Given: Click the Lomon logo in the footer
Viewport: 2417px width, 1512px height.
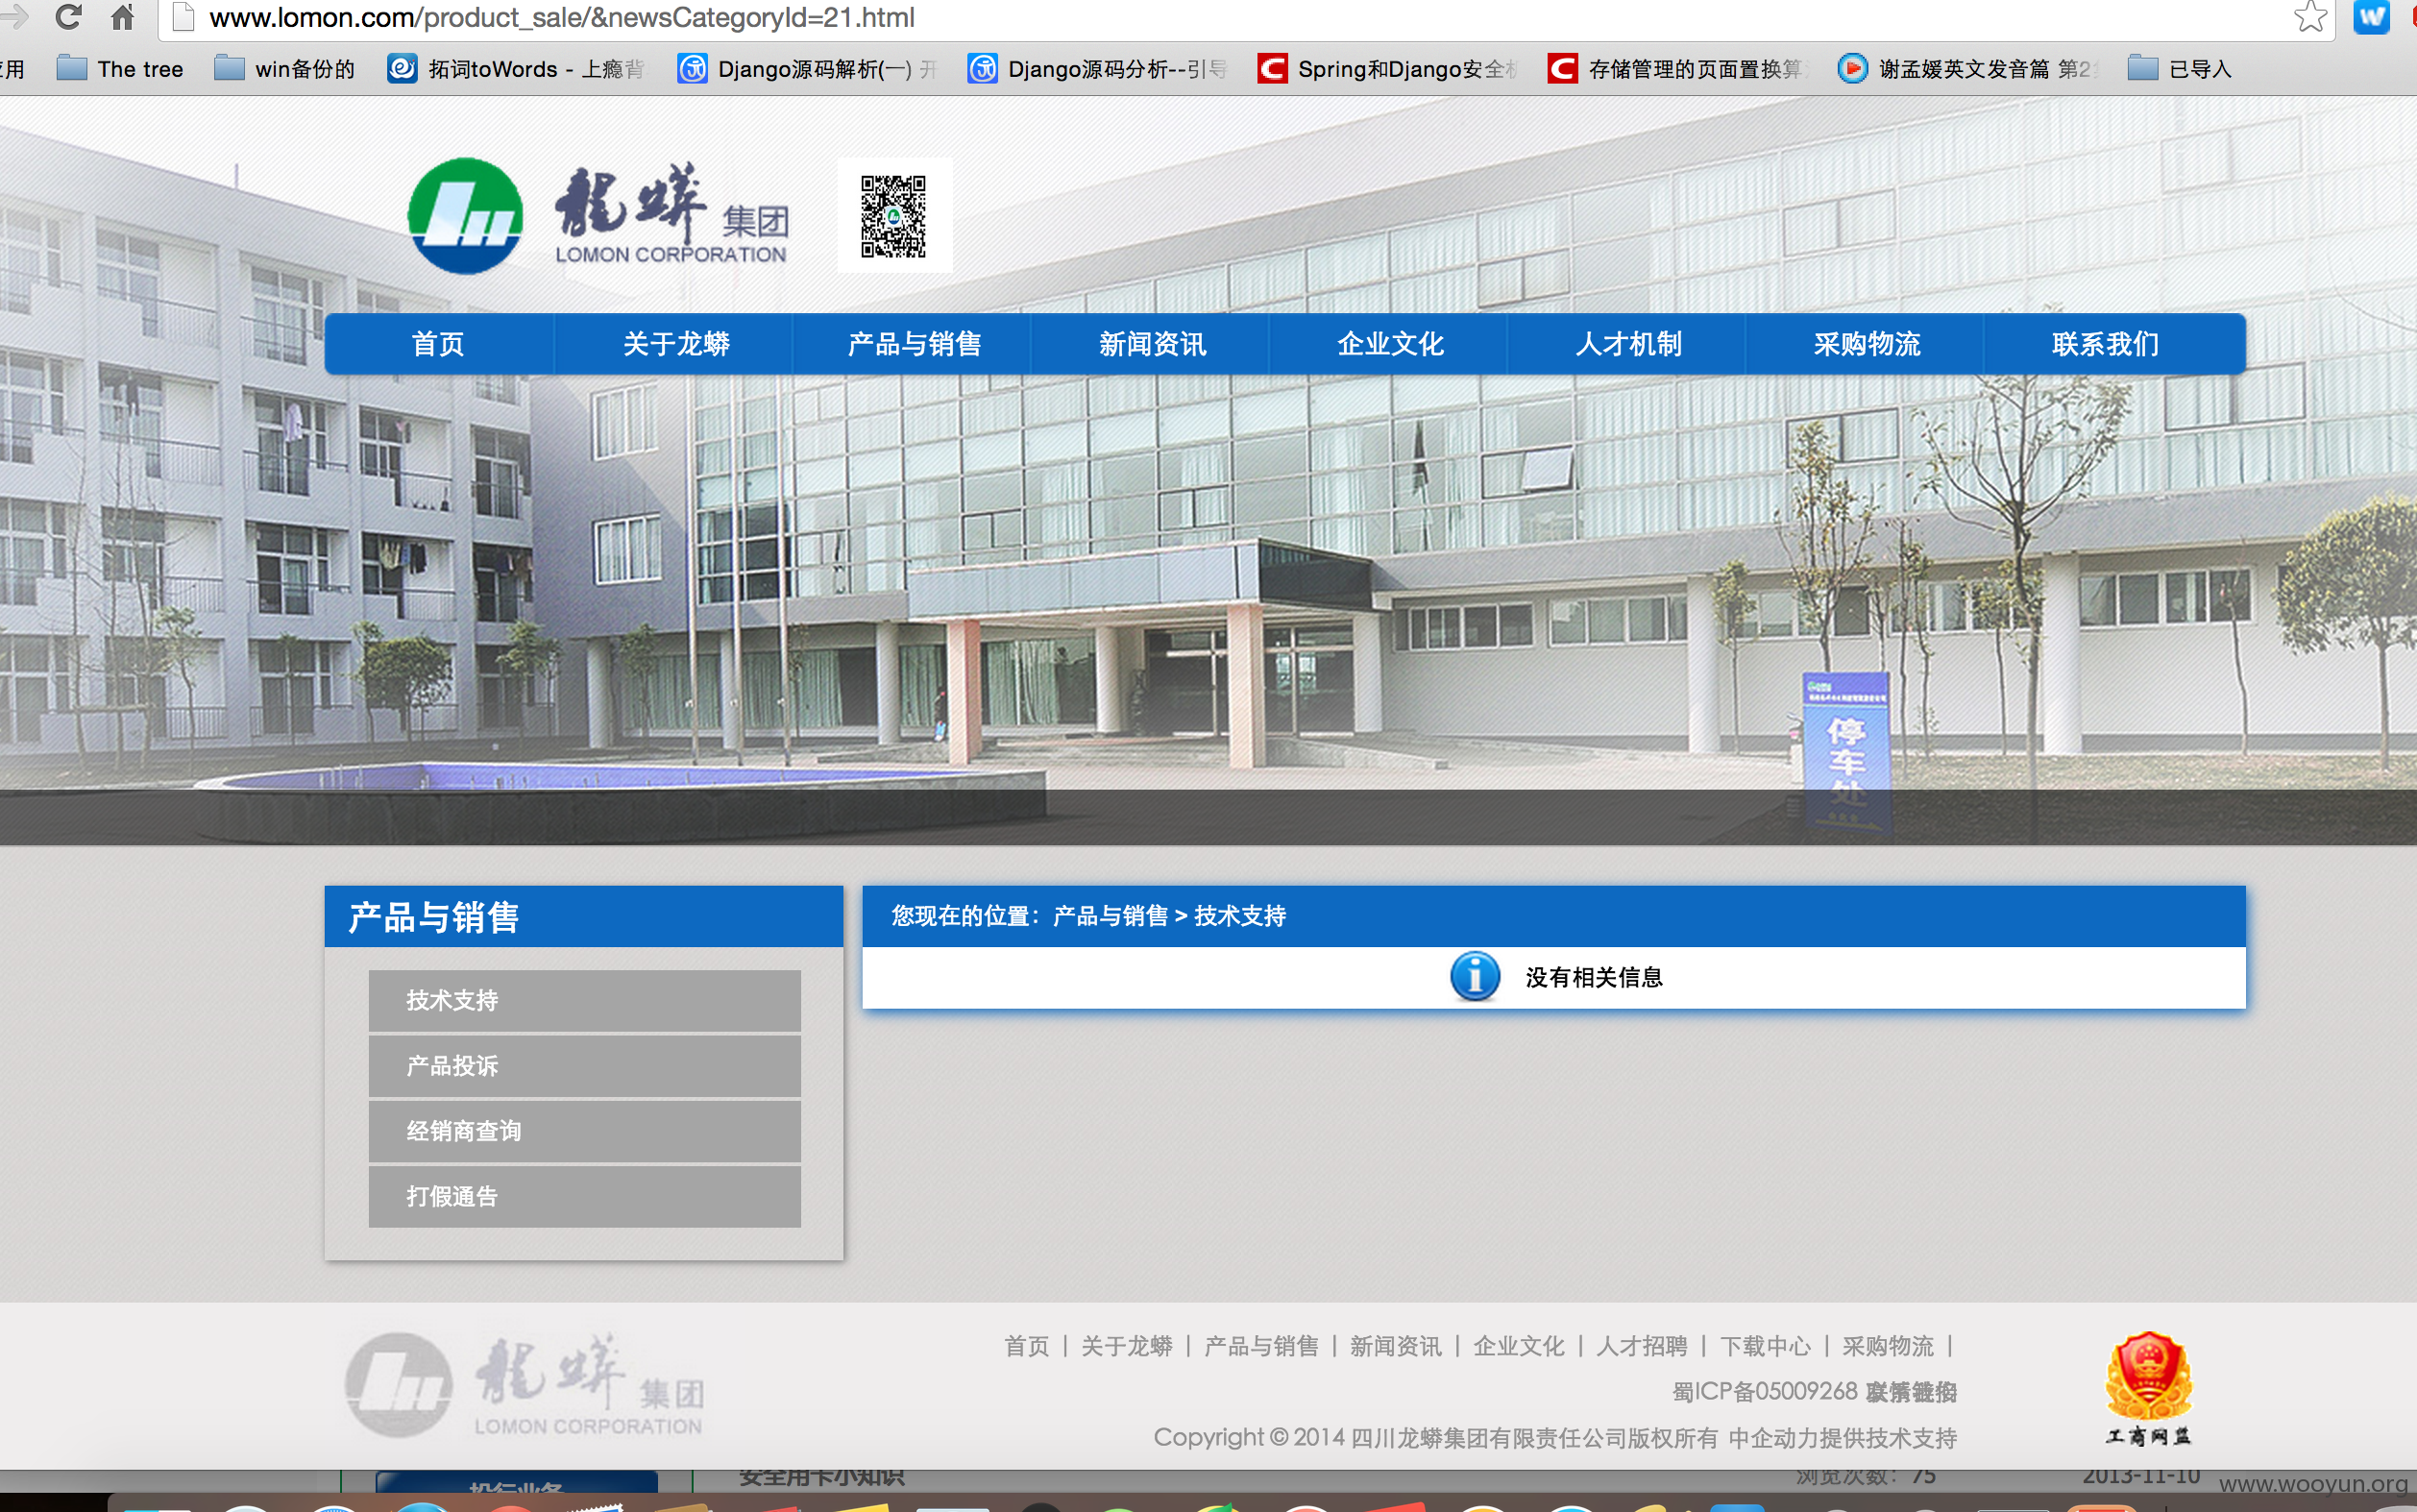Looking at the screenshot, I should tap(520, 1385).
